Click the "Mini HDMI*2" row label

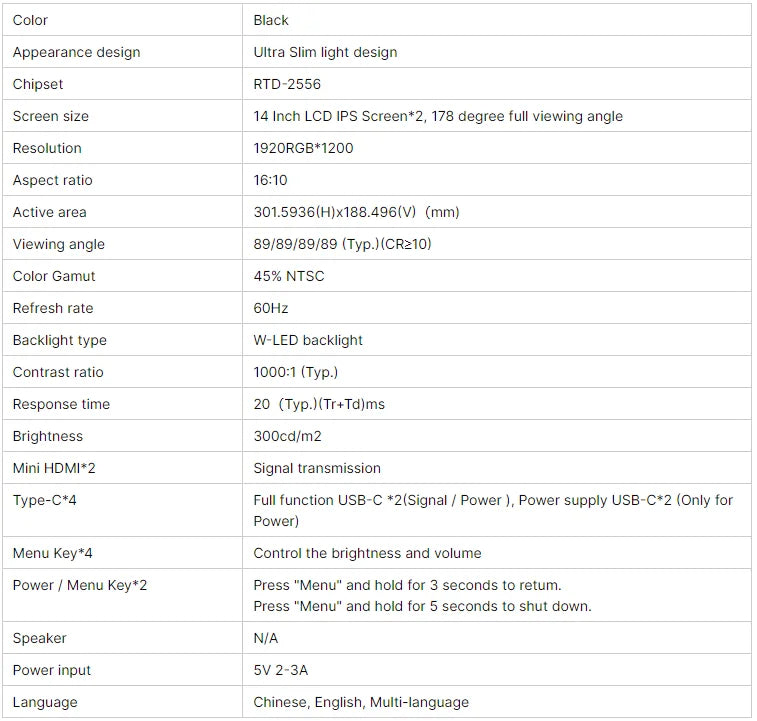point(54,468)
